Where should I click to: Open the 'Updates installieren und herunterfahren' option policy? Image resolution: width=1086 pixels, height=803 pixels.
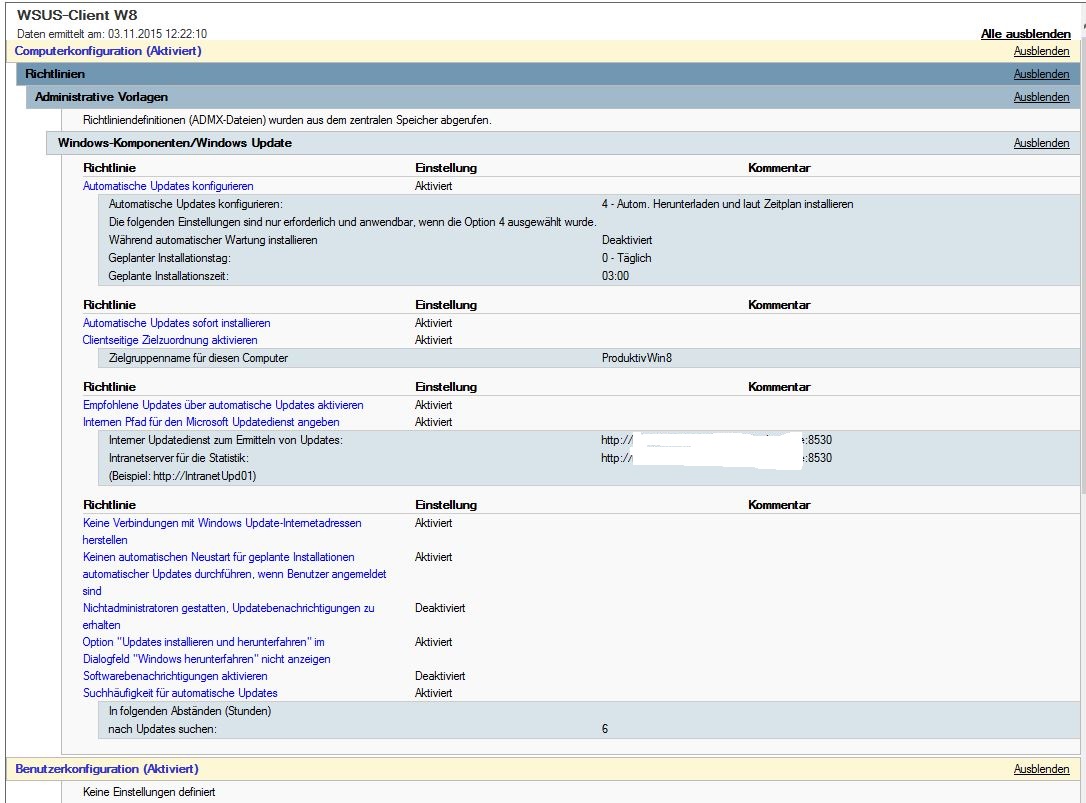click(206, 650)
